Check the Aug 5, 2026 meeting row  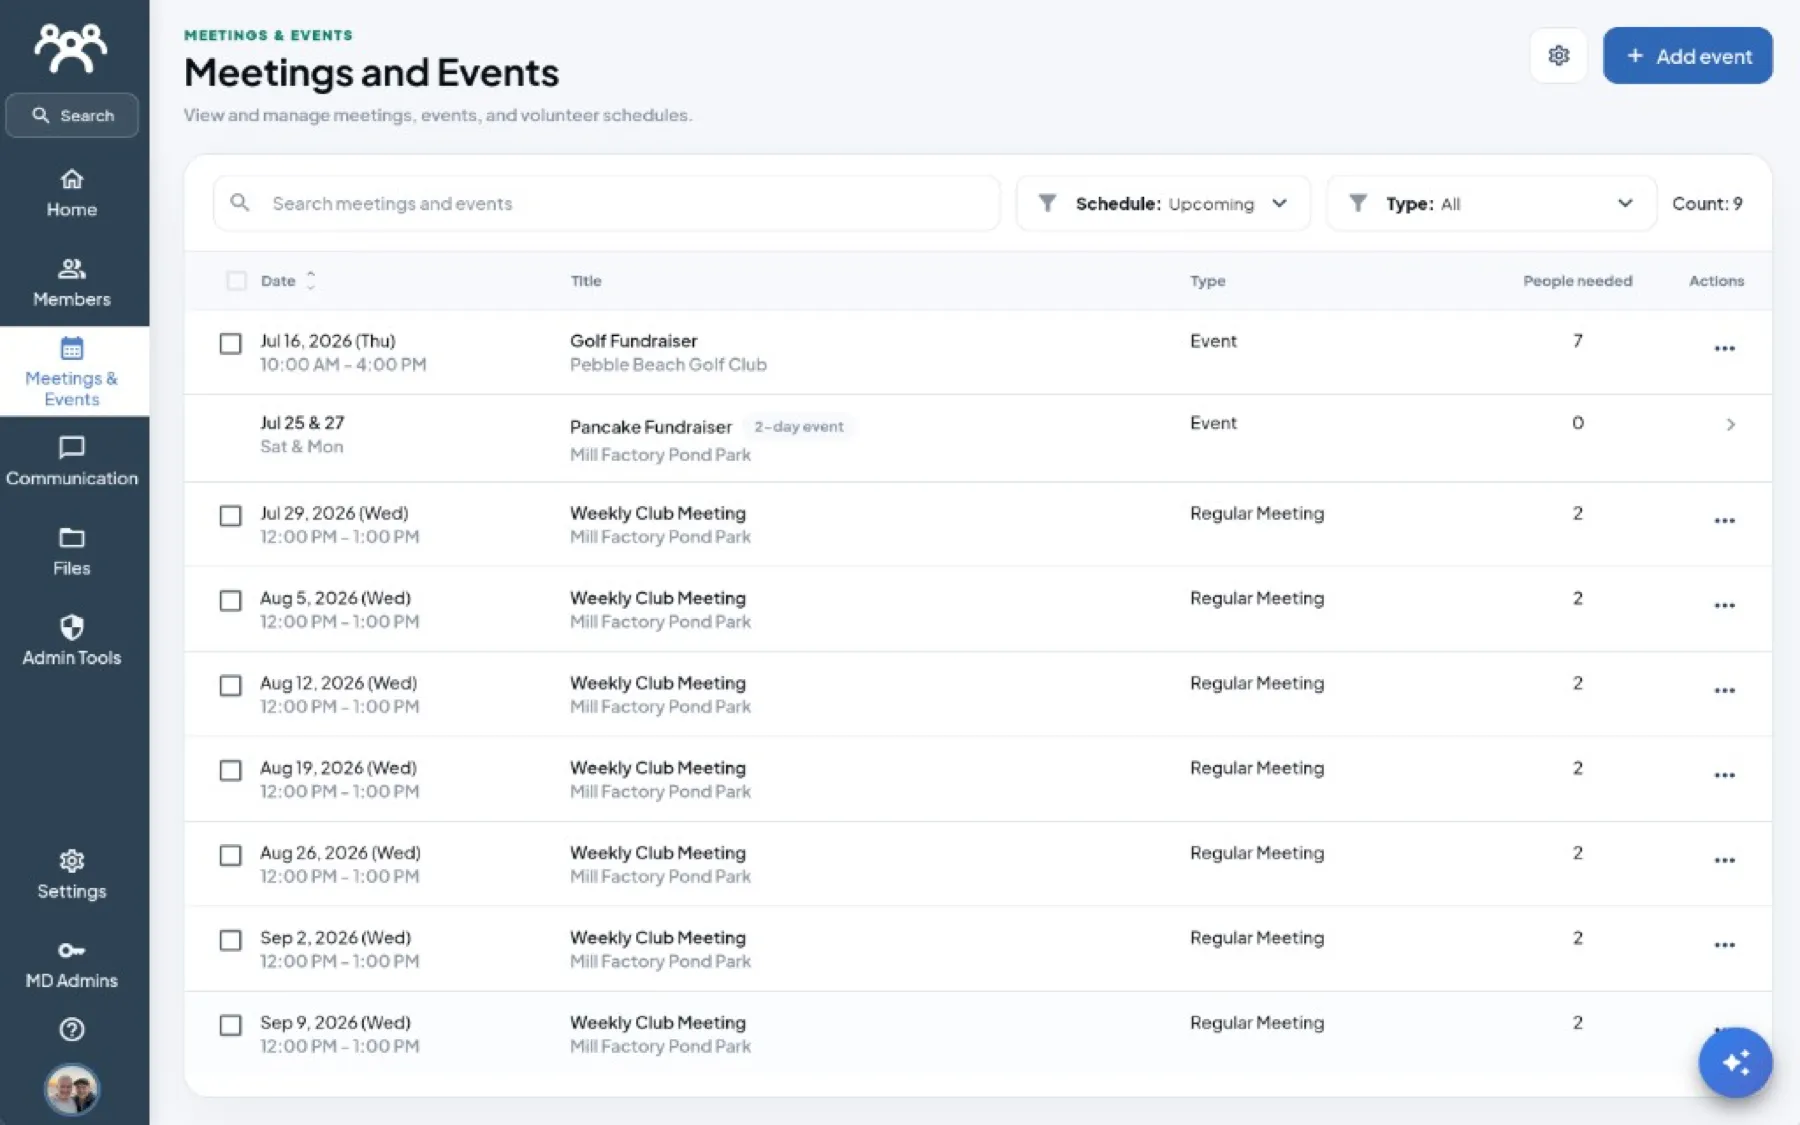click(x=230, y=600)
